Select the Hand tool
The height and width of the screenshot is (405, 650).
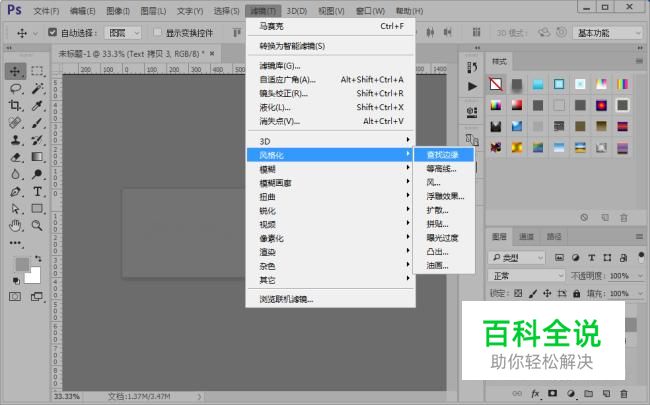tap(15, 226)
